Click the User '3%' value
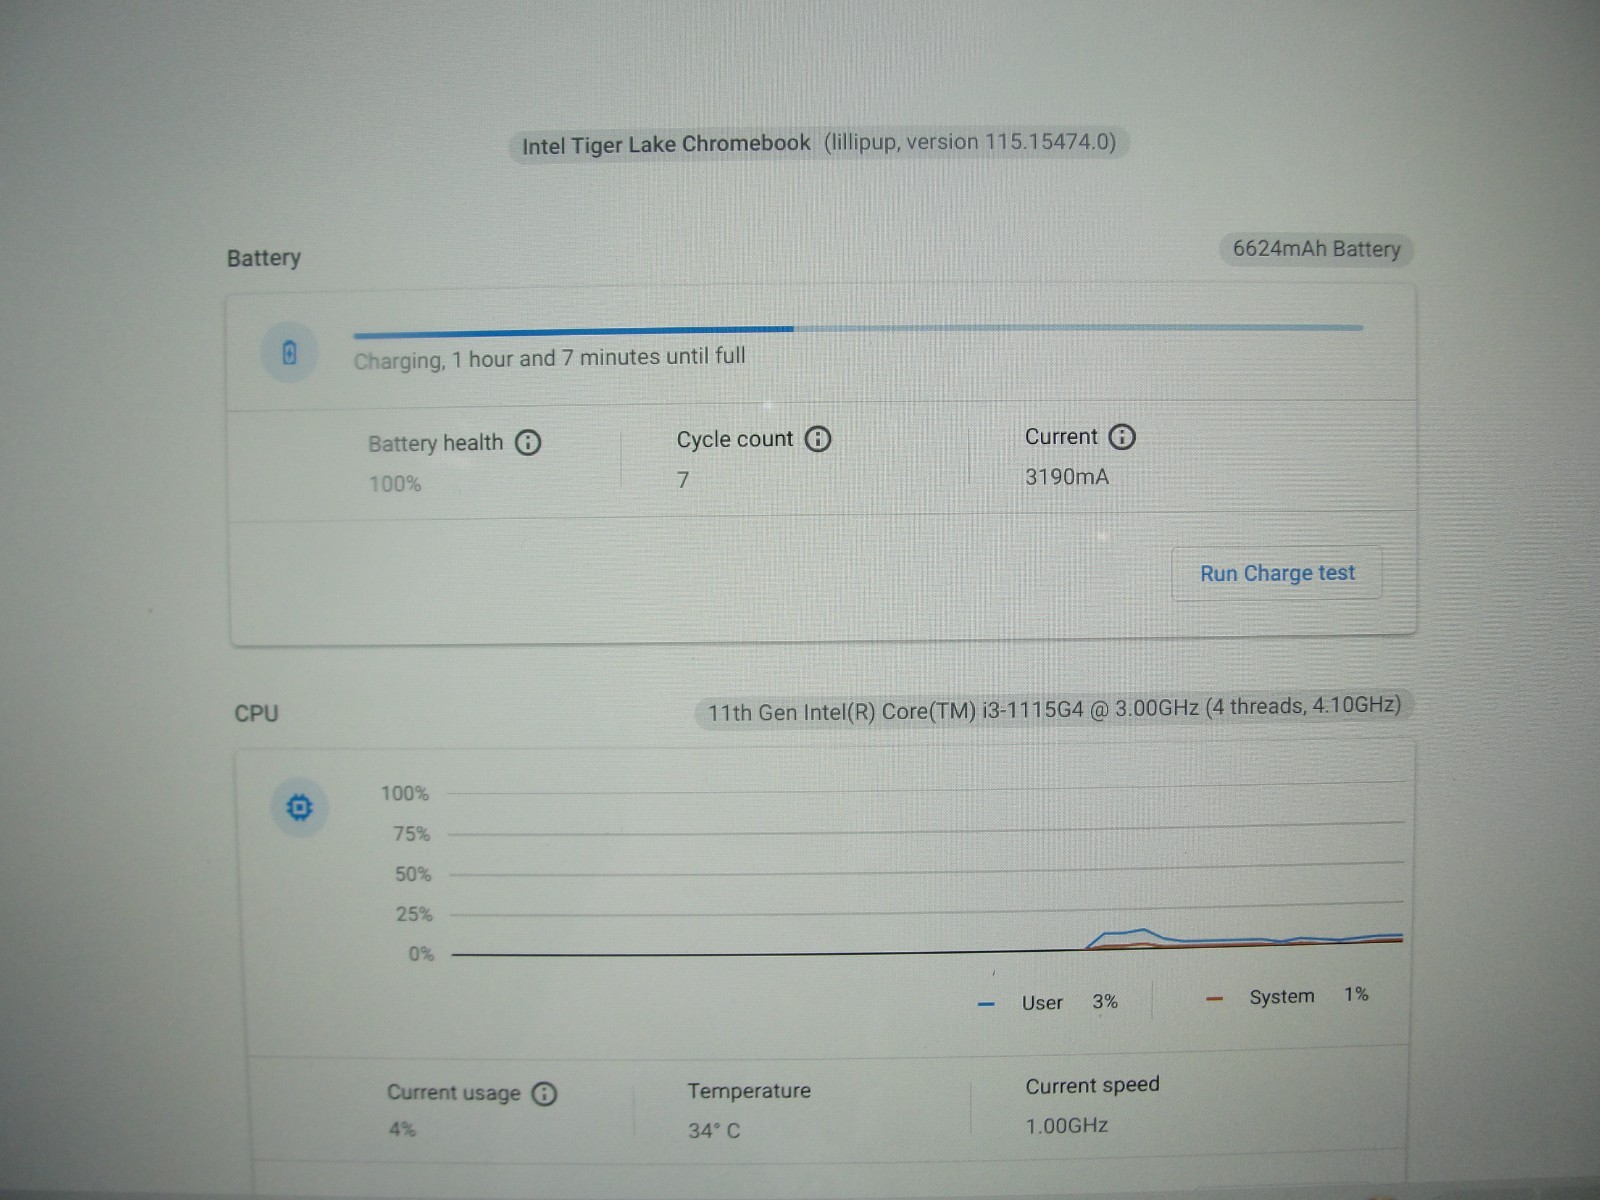 1105,1001
